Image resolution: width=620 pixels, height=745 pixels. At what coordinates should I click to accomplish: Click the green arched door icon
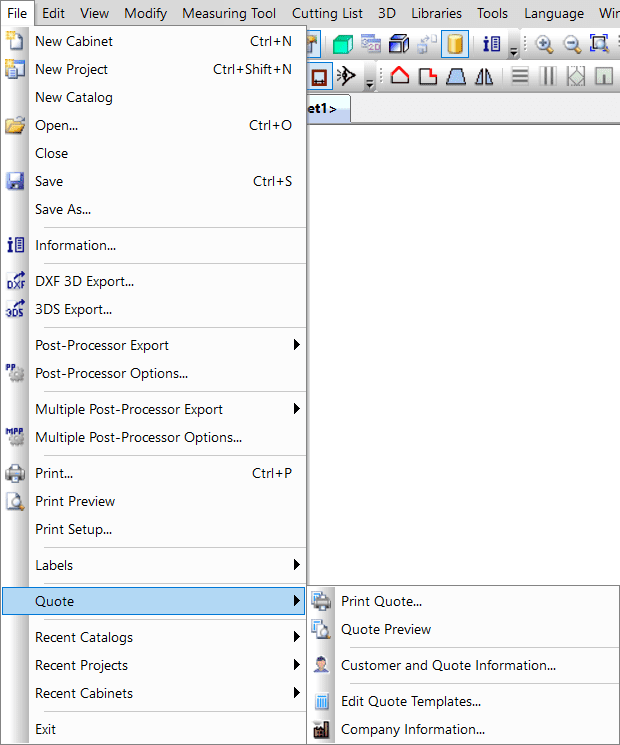coord(604,76)
